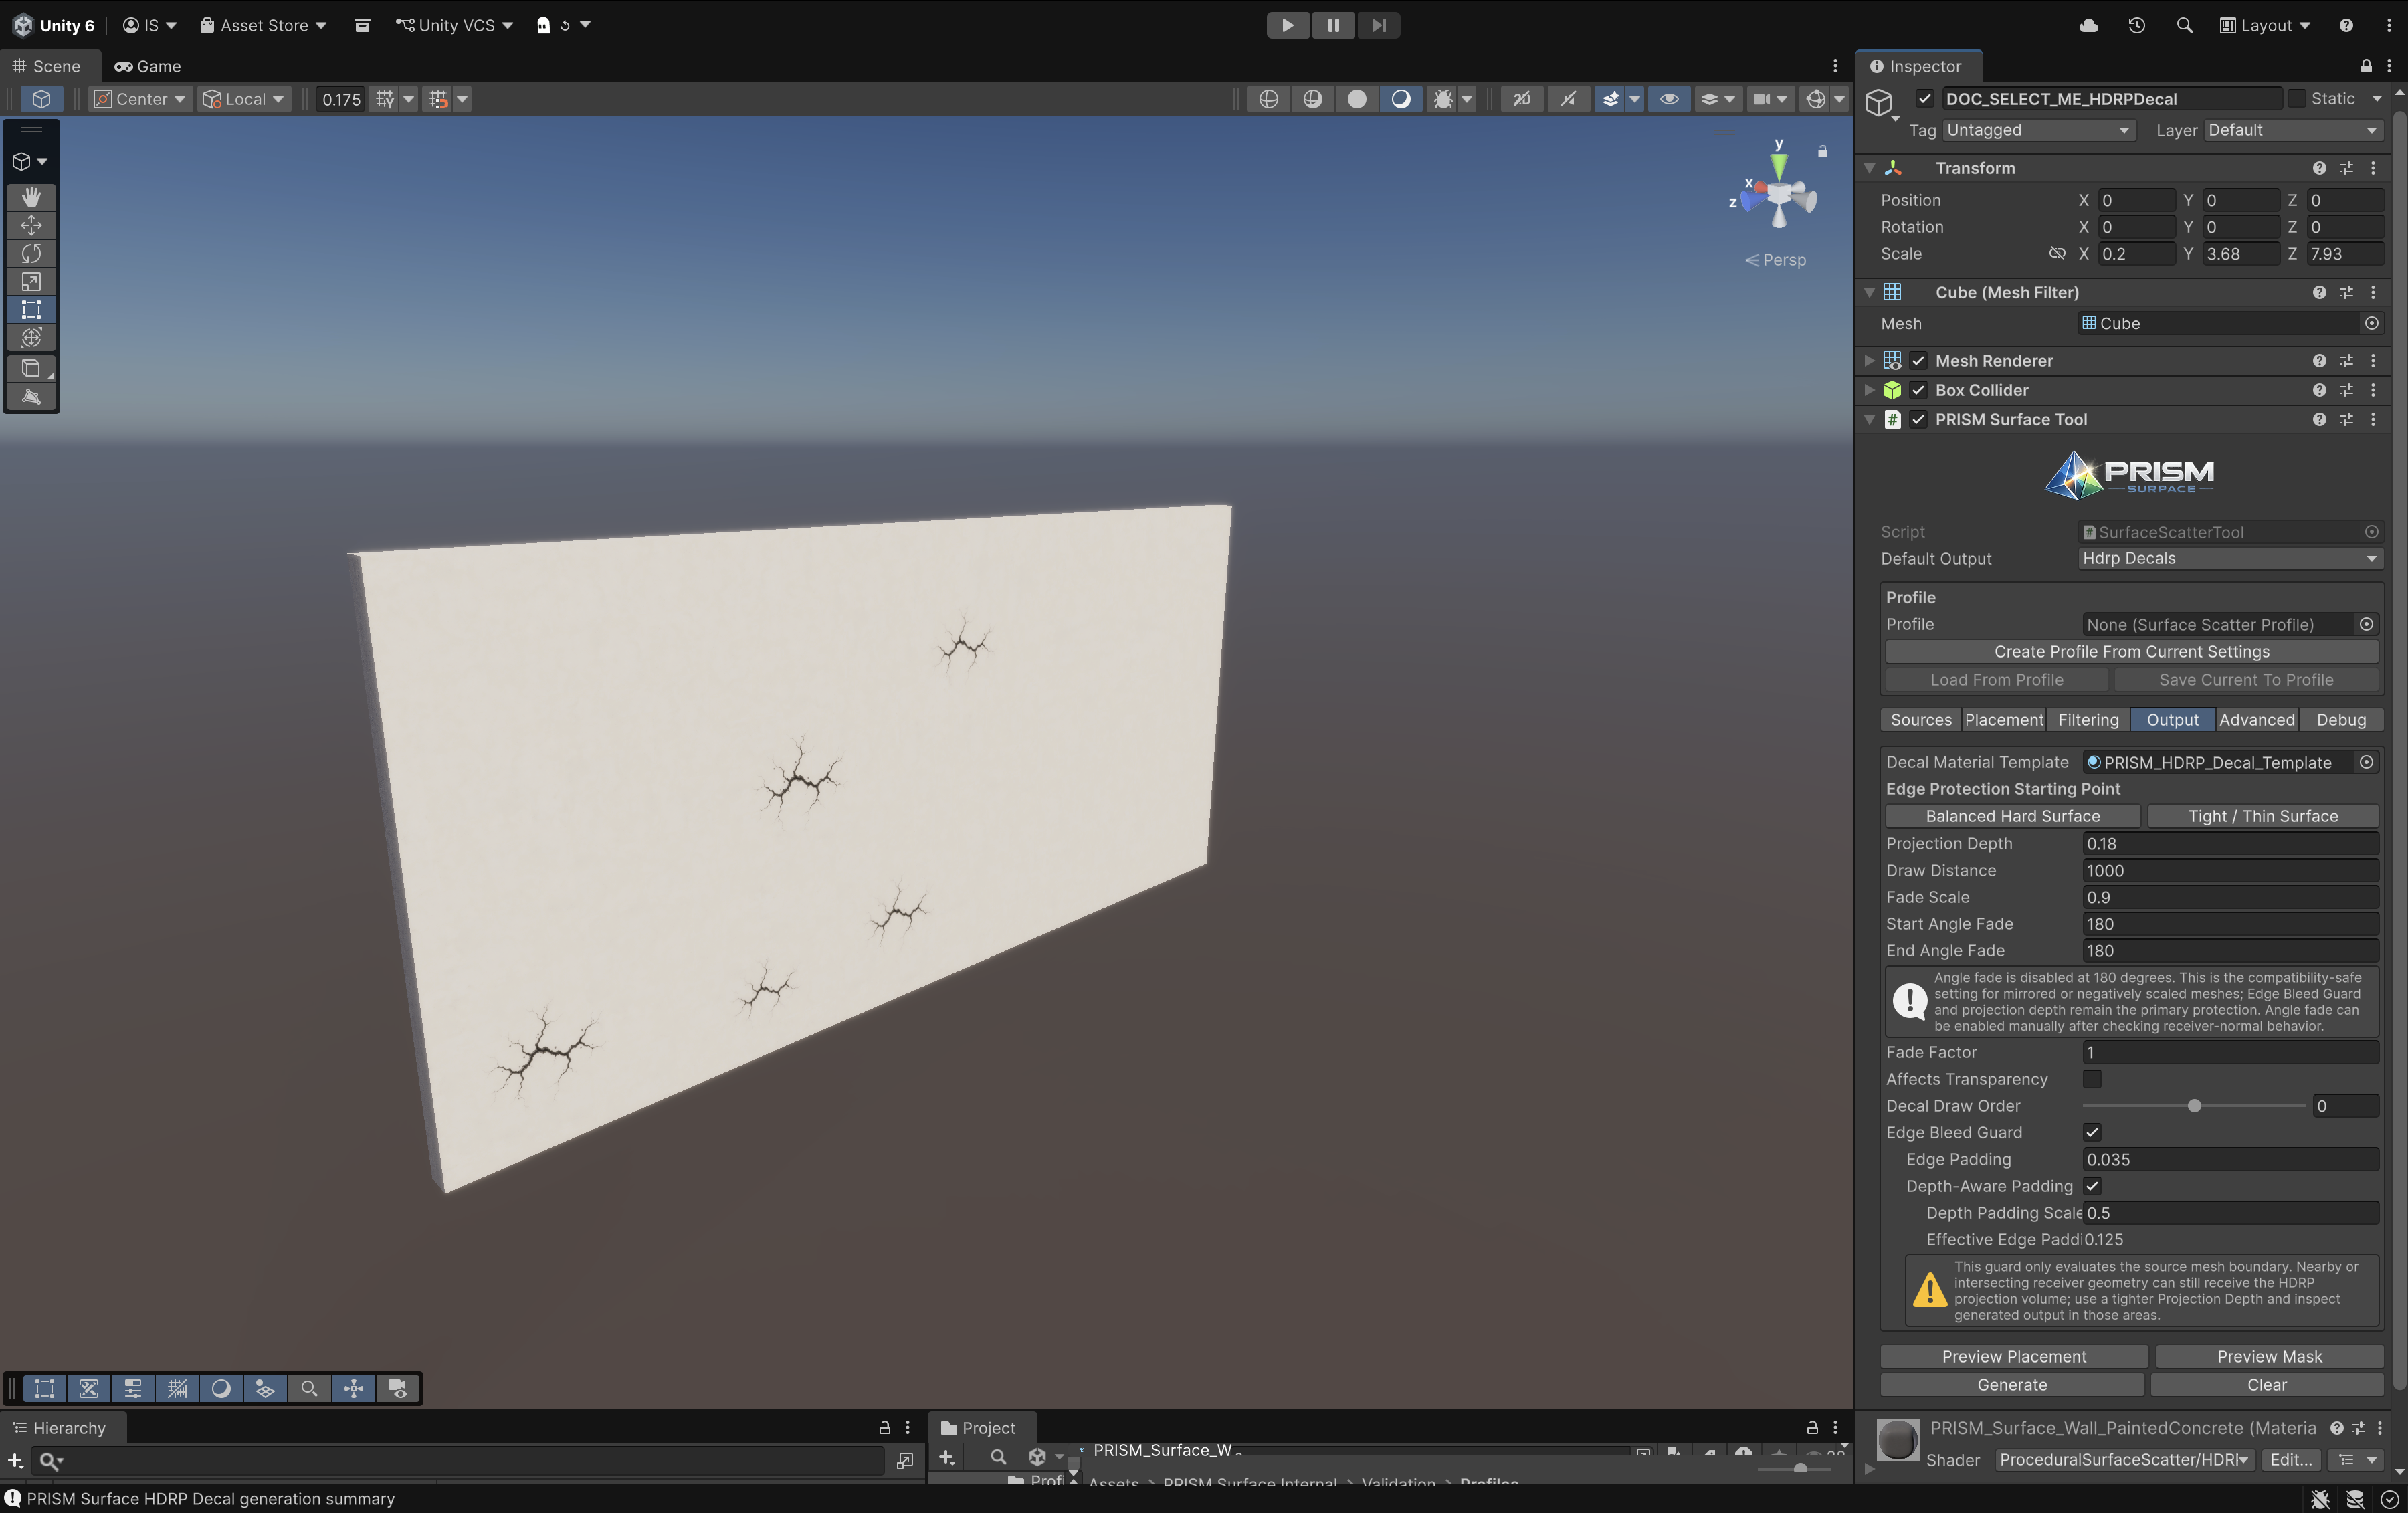Viewport: 2408px width, 1513px height.
Task: Select the Rect tool
Action: click(x=31, y=309)
